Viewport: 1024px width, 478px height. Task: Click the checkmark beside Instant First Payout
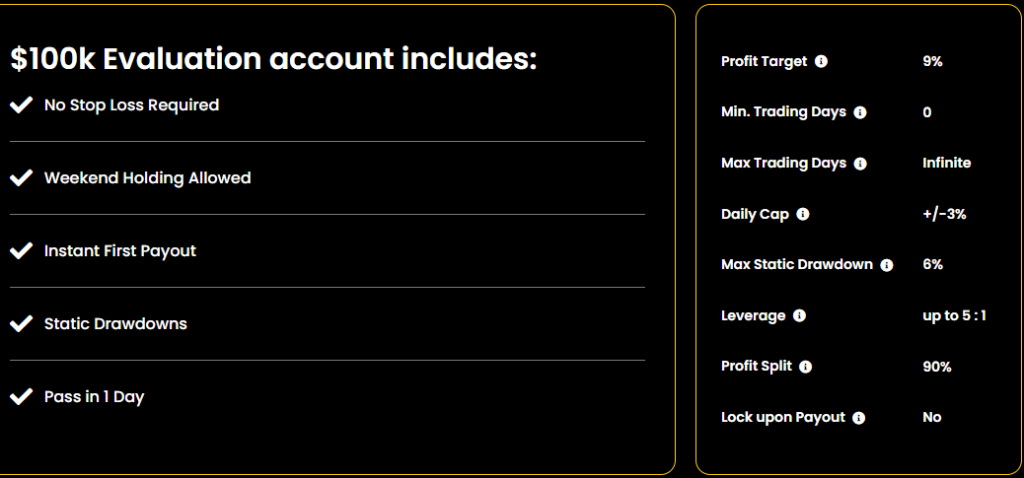pyautogui.click(x=22, y=251)
